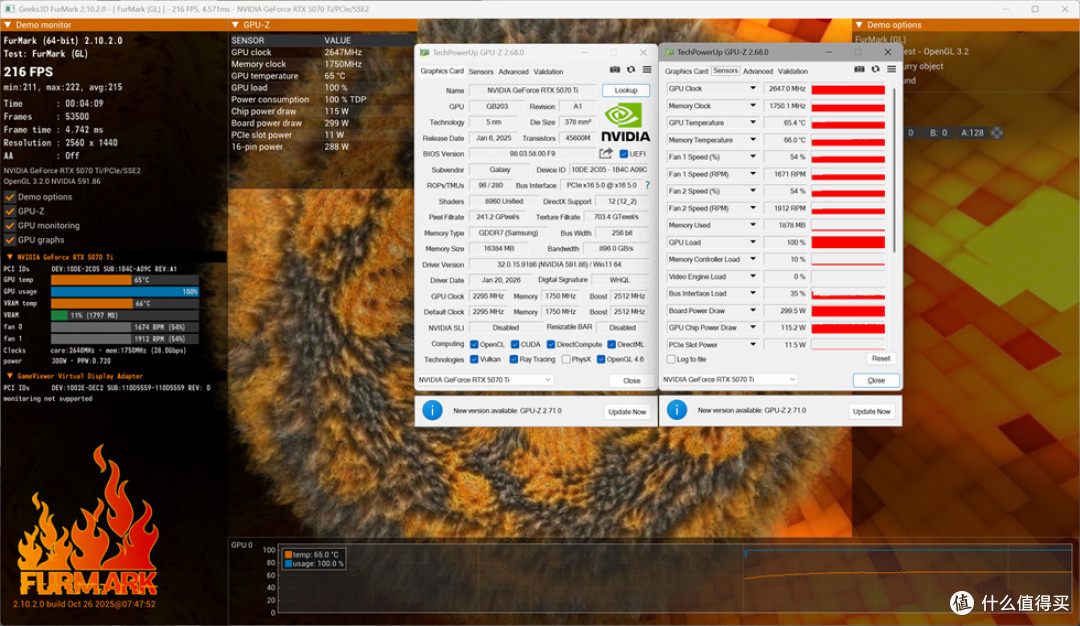The height and width of the screenshot is (626, 1080).
Task: Collapse the Demo options panel
Action: 859,25
